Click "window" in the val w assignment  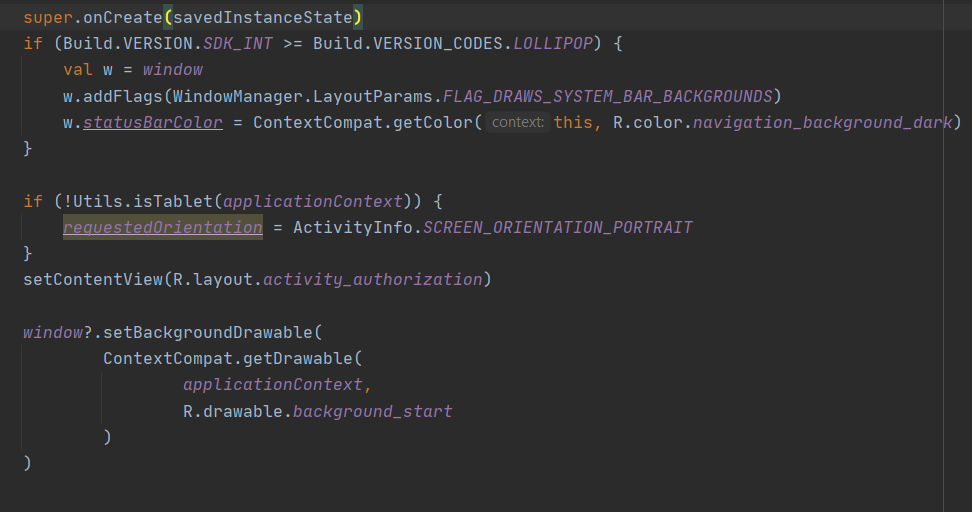point(173,69)
